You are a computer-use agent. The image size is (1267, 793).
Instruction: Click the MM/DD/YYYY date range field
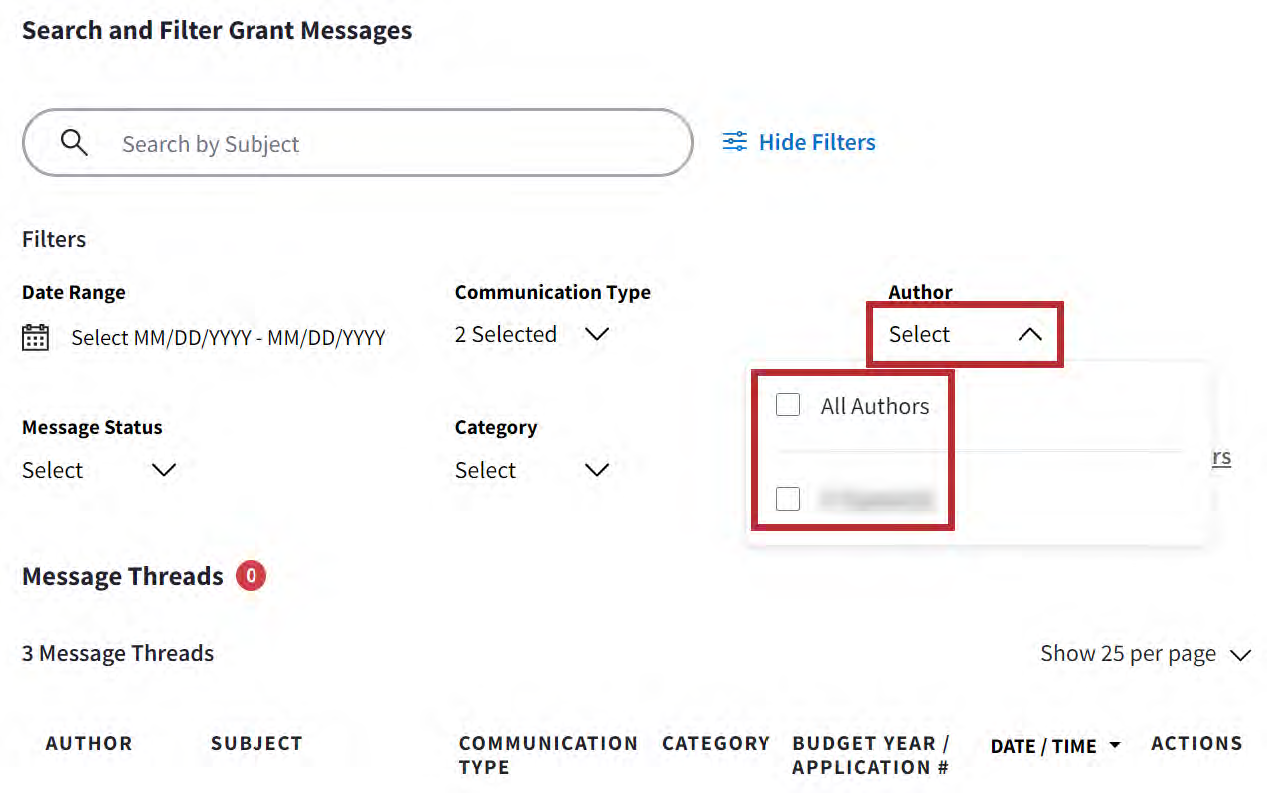pos(228,338)
